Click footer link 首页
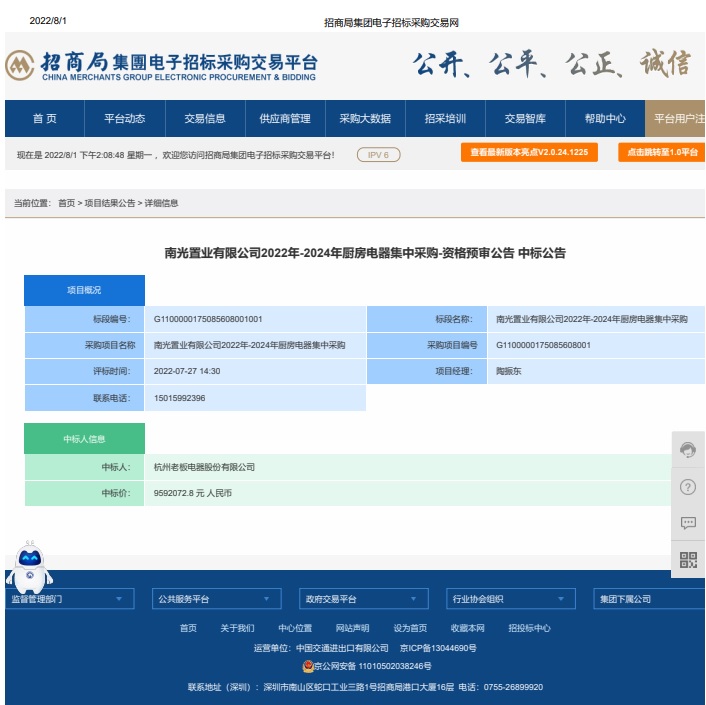Screen dimensions: 706x705 click(x=188, y=628)
